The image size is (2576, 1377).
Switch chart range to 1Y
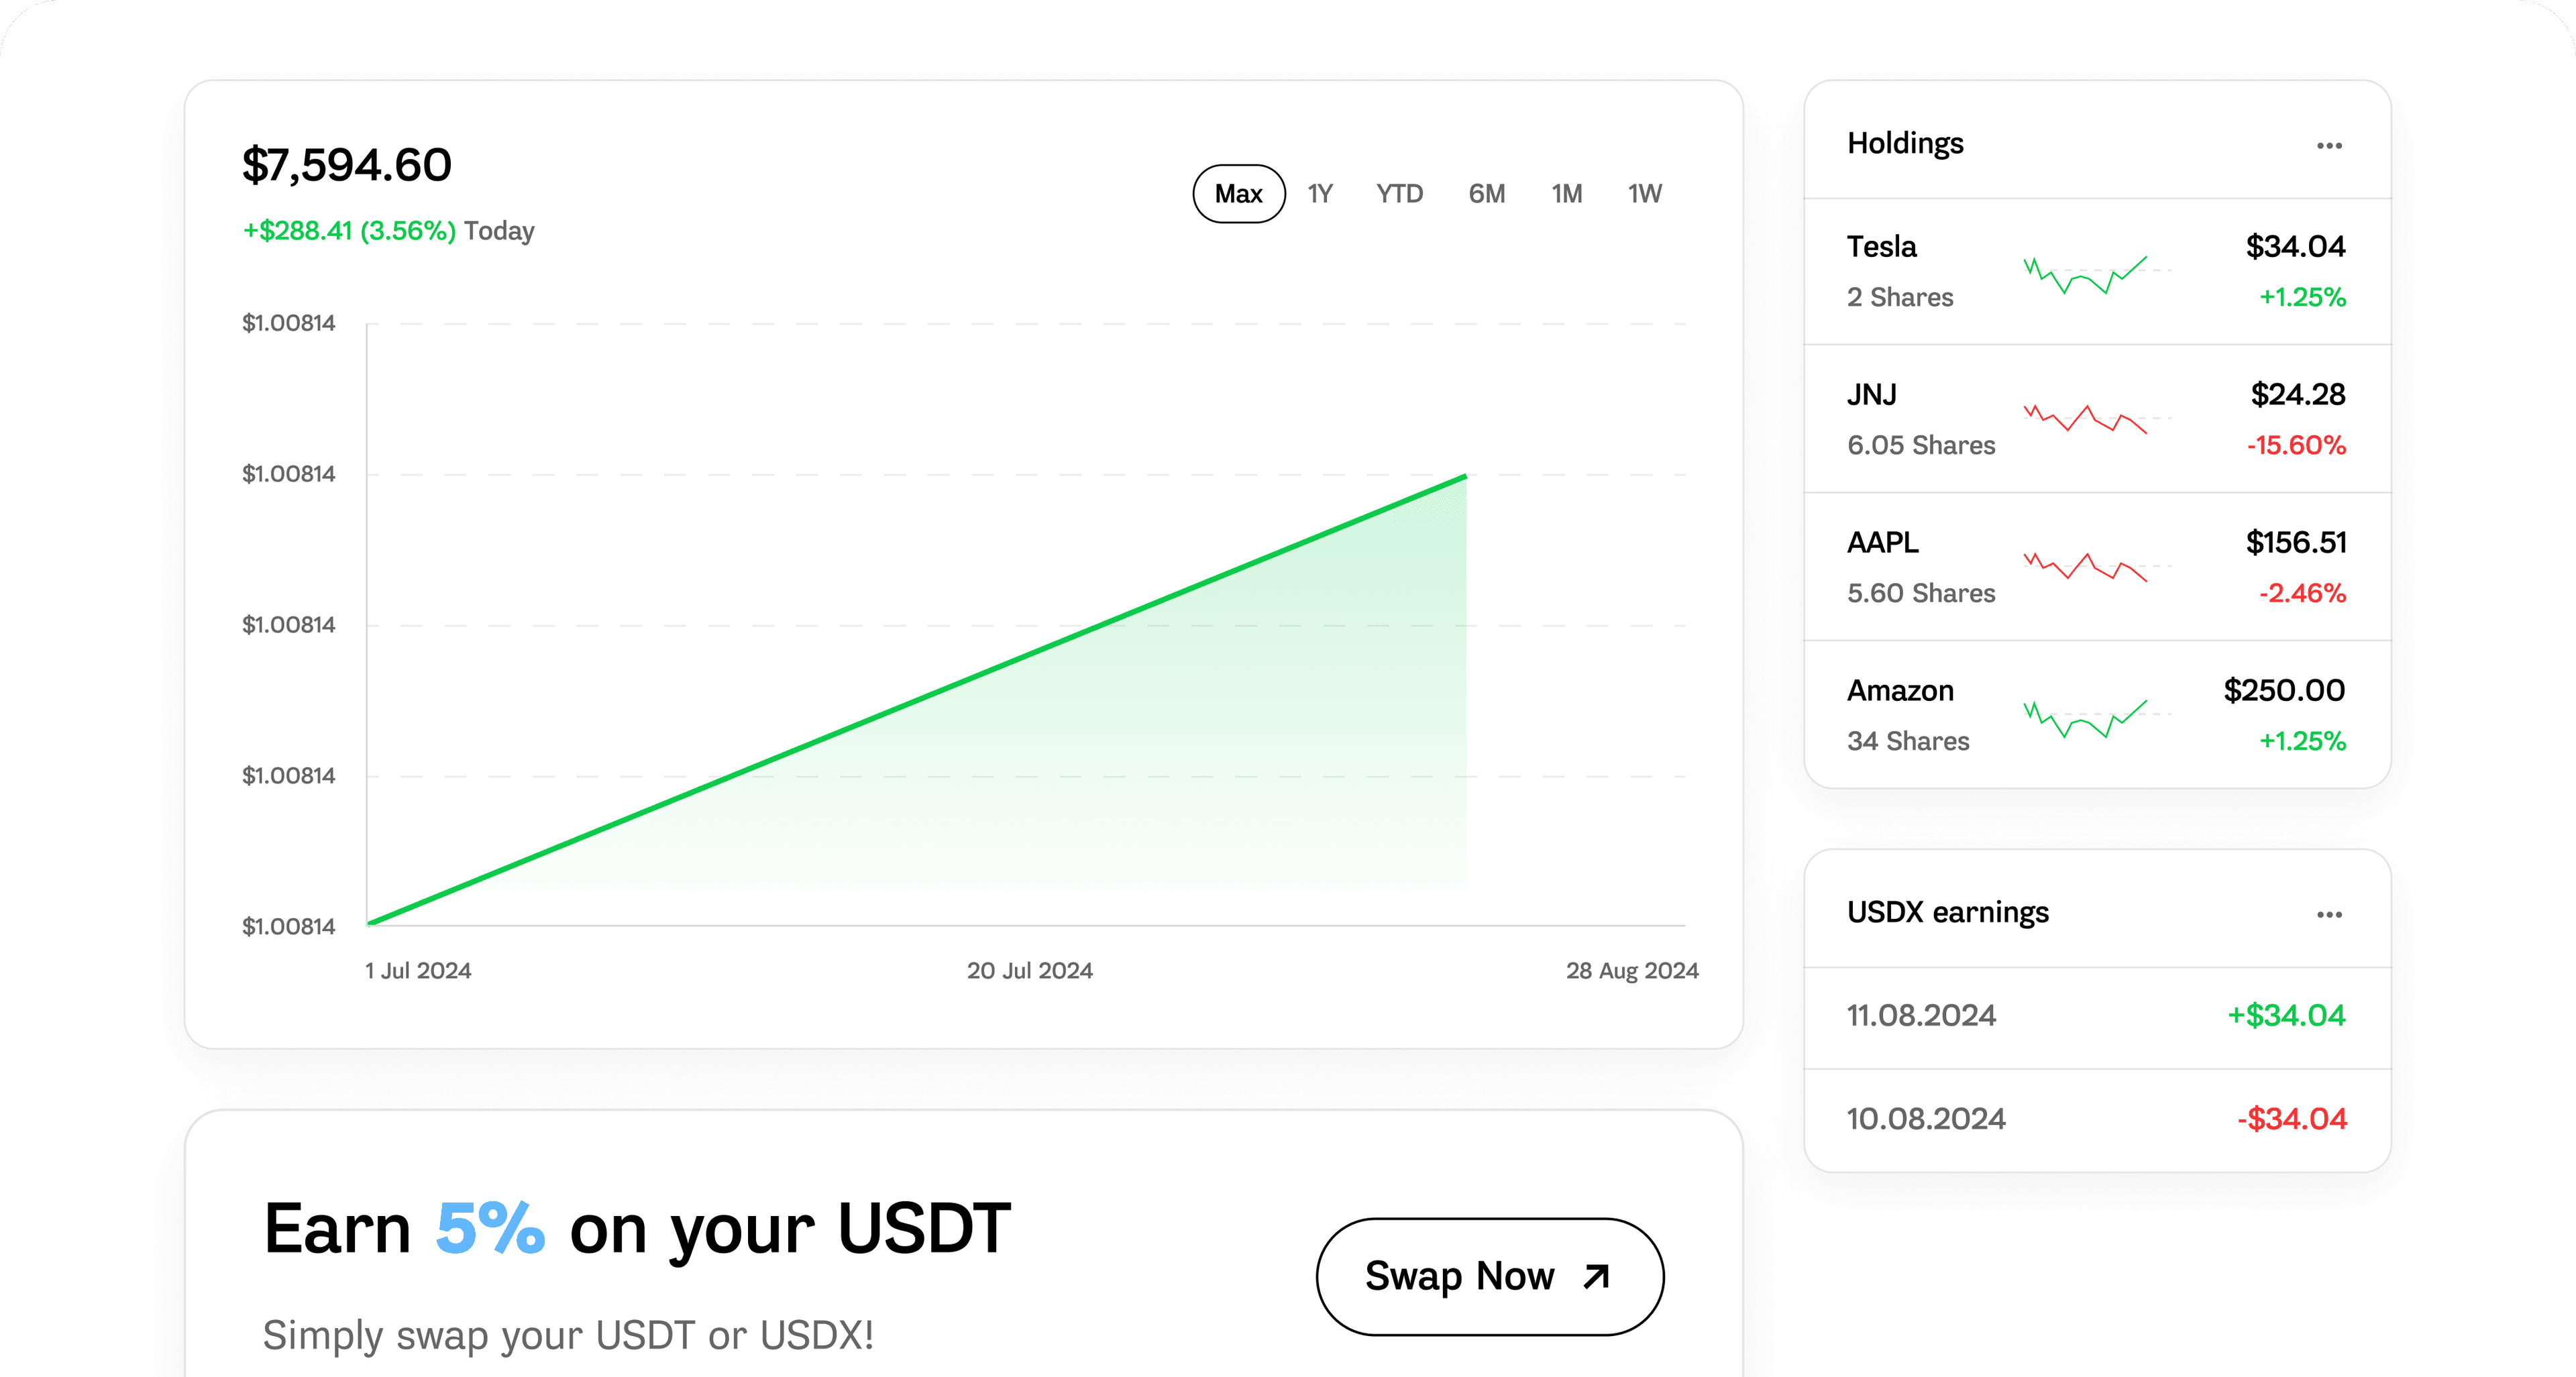coord(1320,194)
